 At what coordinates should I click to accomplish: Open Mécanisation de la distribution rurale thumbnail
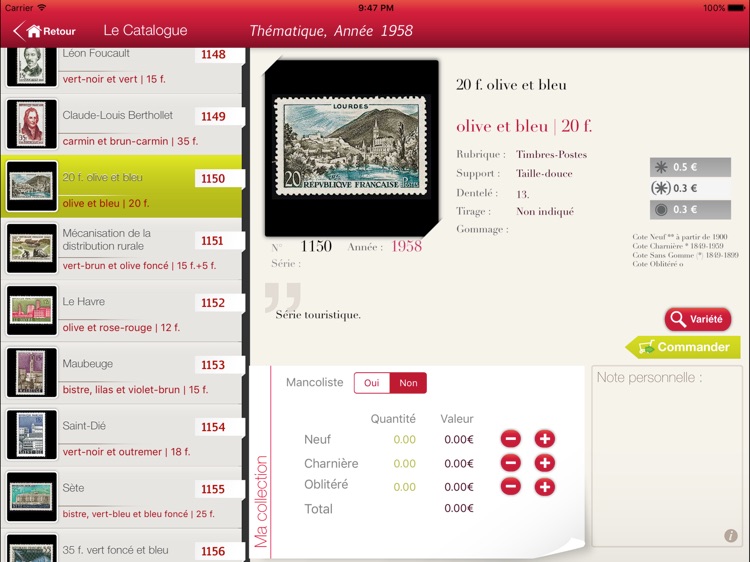[32, 248]
